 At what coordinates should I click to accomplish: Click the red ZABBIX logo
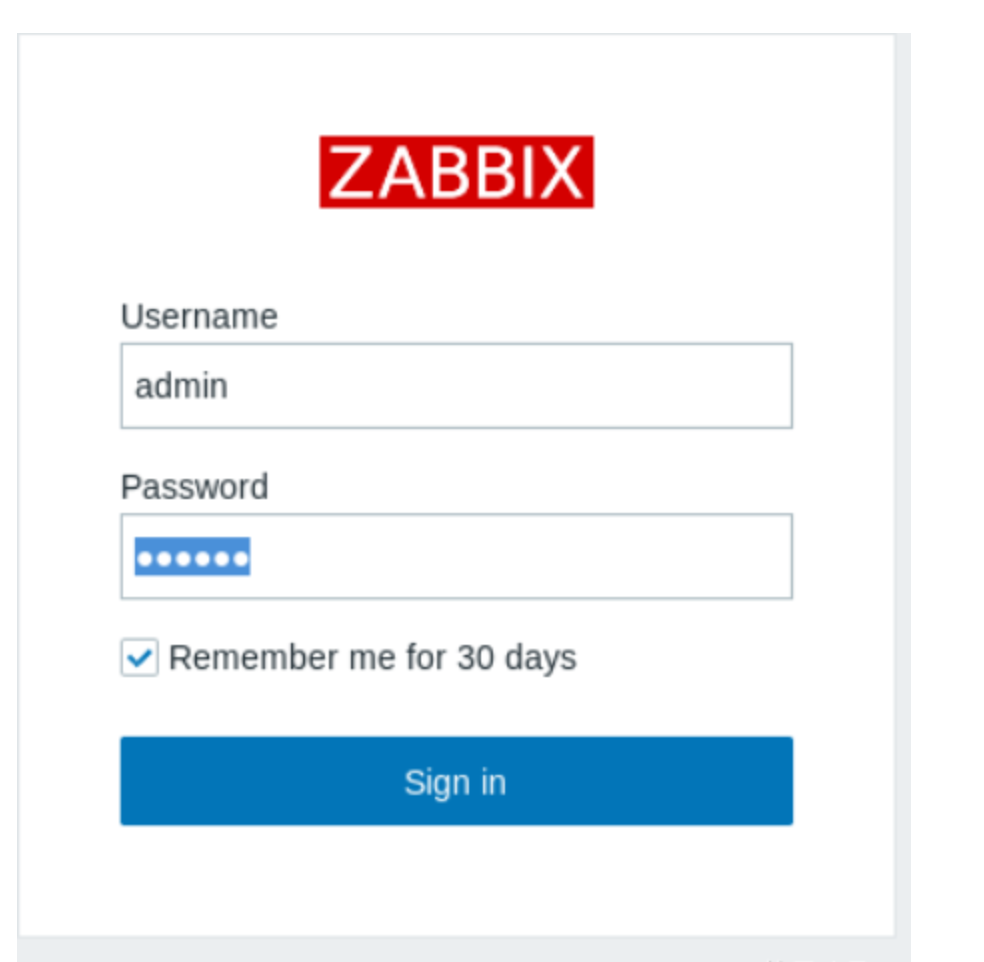[x=456, y=172]
